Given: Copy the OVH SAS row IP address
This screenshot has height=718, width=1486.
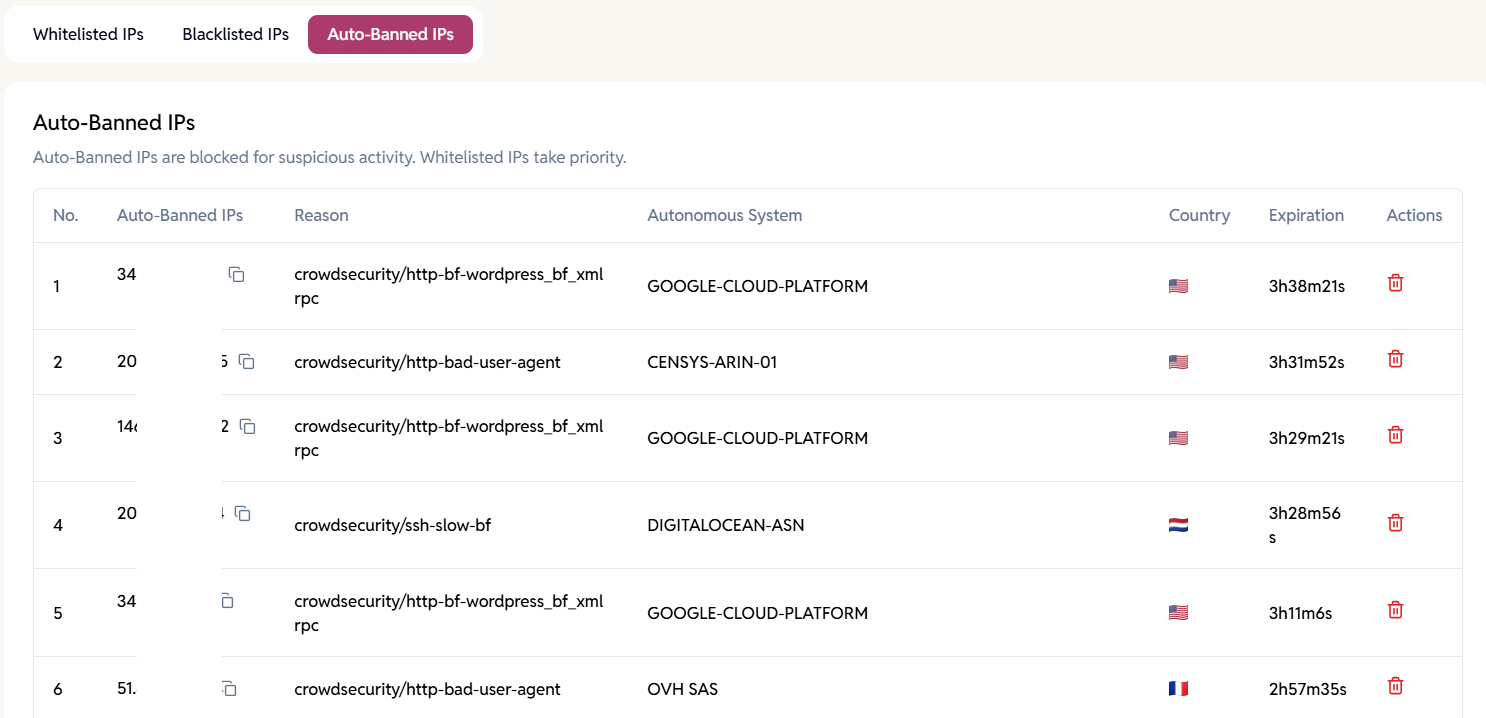Looking at the screenshot, I should (229, 689).
